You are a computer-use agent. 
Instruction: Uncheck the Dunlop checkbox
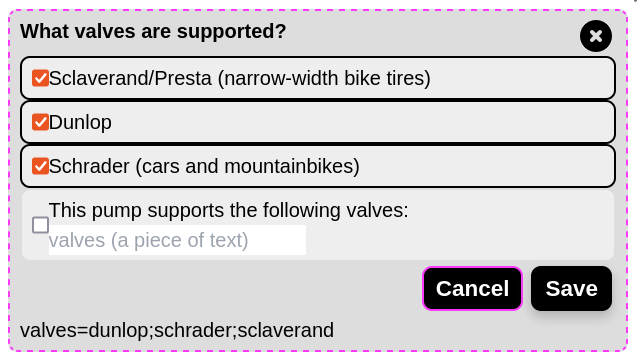point(40,122)
